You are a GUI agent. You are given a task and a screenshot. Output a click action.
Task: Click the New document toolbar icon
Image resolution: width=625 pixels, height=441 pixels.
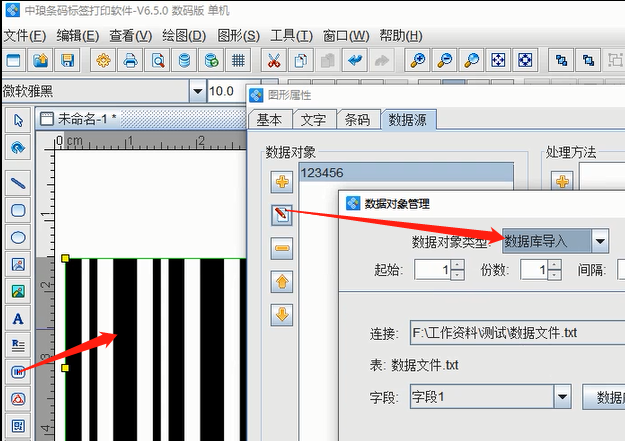(14, 61)
